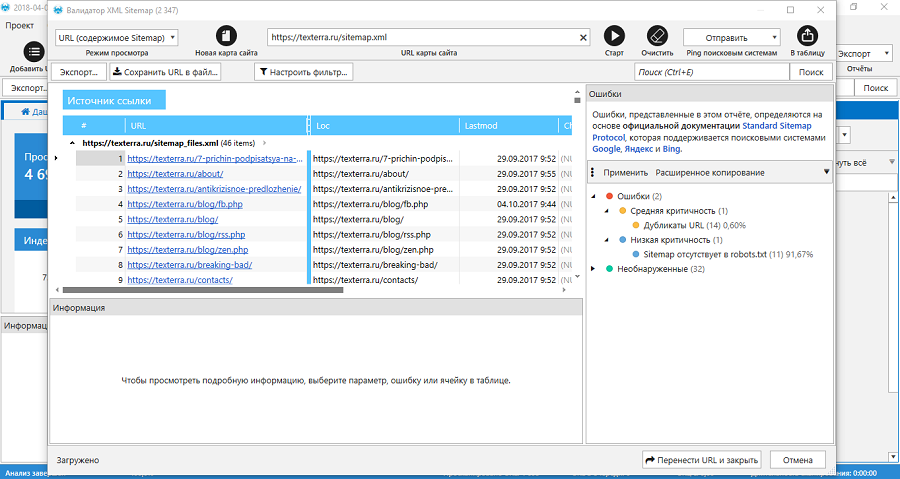Sort by the URL column header
Screen dimensions: 900x479
click(216, 126)
